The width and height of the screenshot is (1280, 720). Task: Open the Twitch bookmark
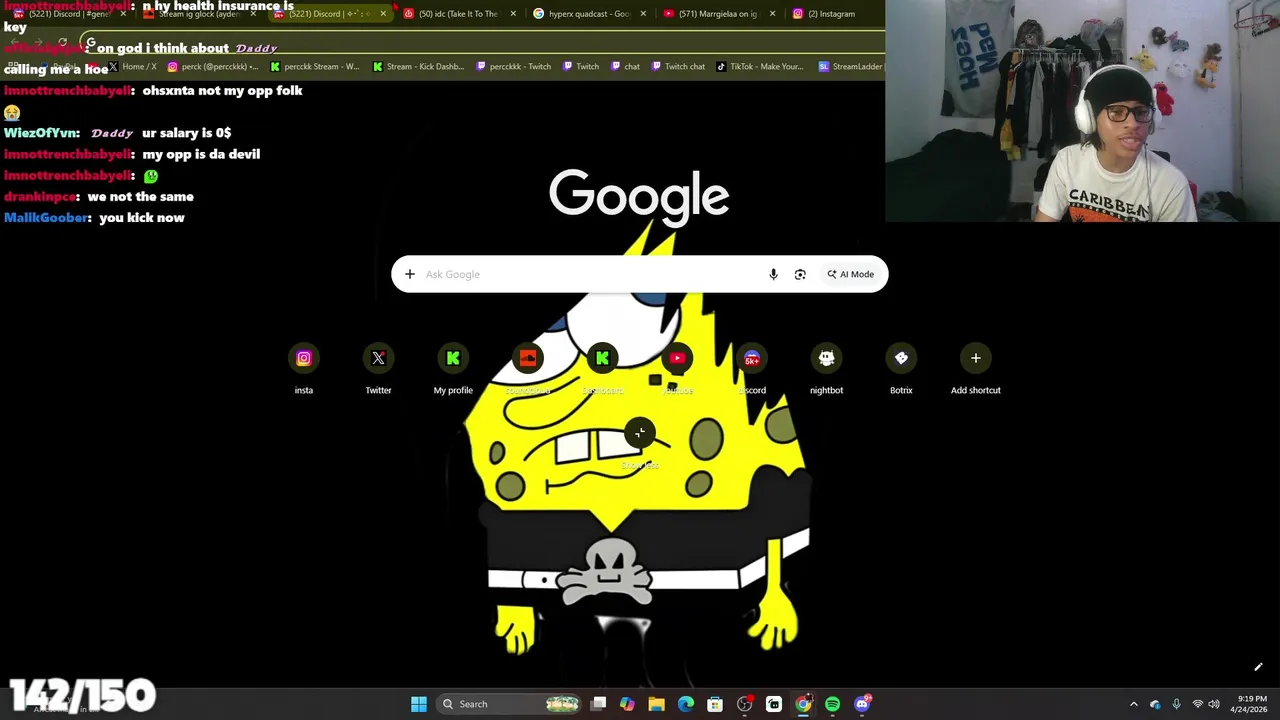tap(581, 67)
